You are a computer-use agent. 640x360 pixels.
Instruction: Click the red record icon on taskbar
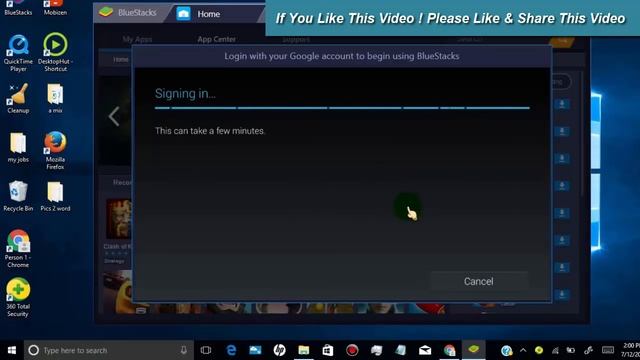(352, 350)
